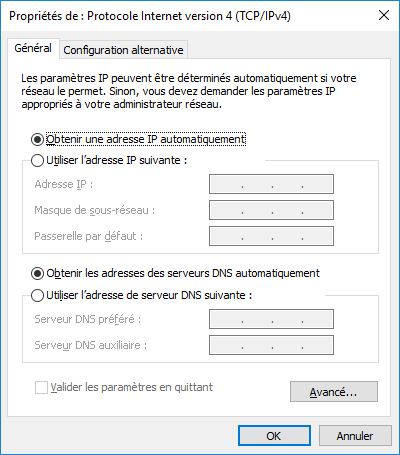The width and height of the screenshot is (400, 455).
Task: Open the Avancé… settings button
Action: (x=334, y=392)
